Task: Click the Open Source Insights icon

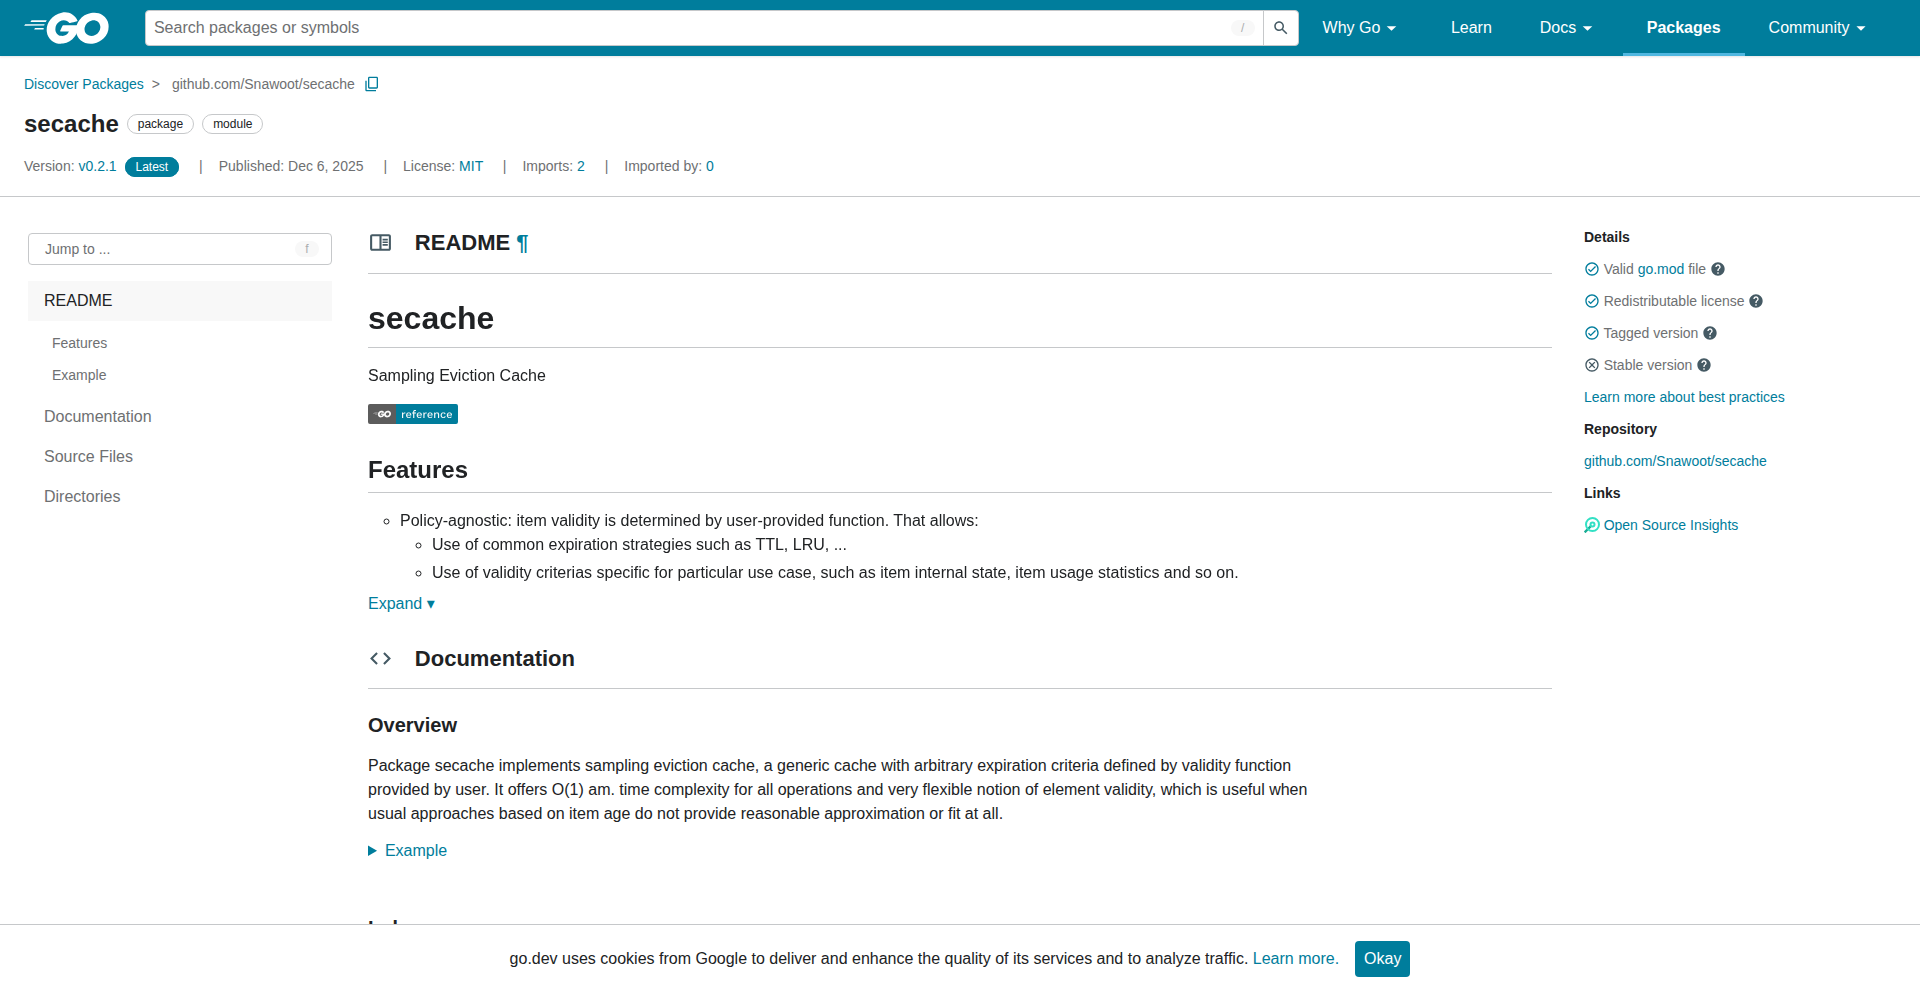Action: [x=1592, y=525]
